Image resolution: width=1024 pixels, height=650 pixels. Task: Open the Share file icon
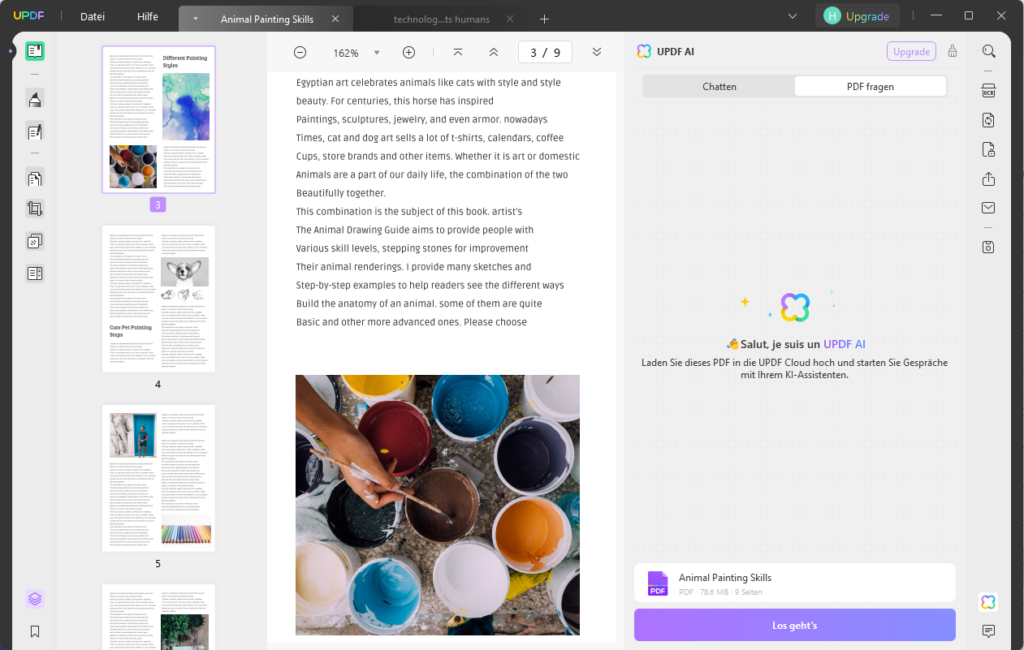coord(988,179)
